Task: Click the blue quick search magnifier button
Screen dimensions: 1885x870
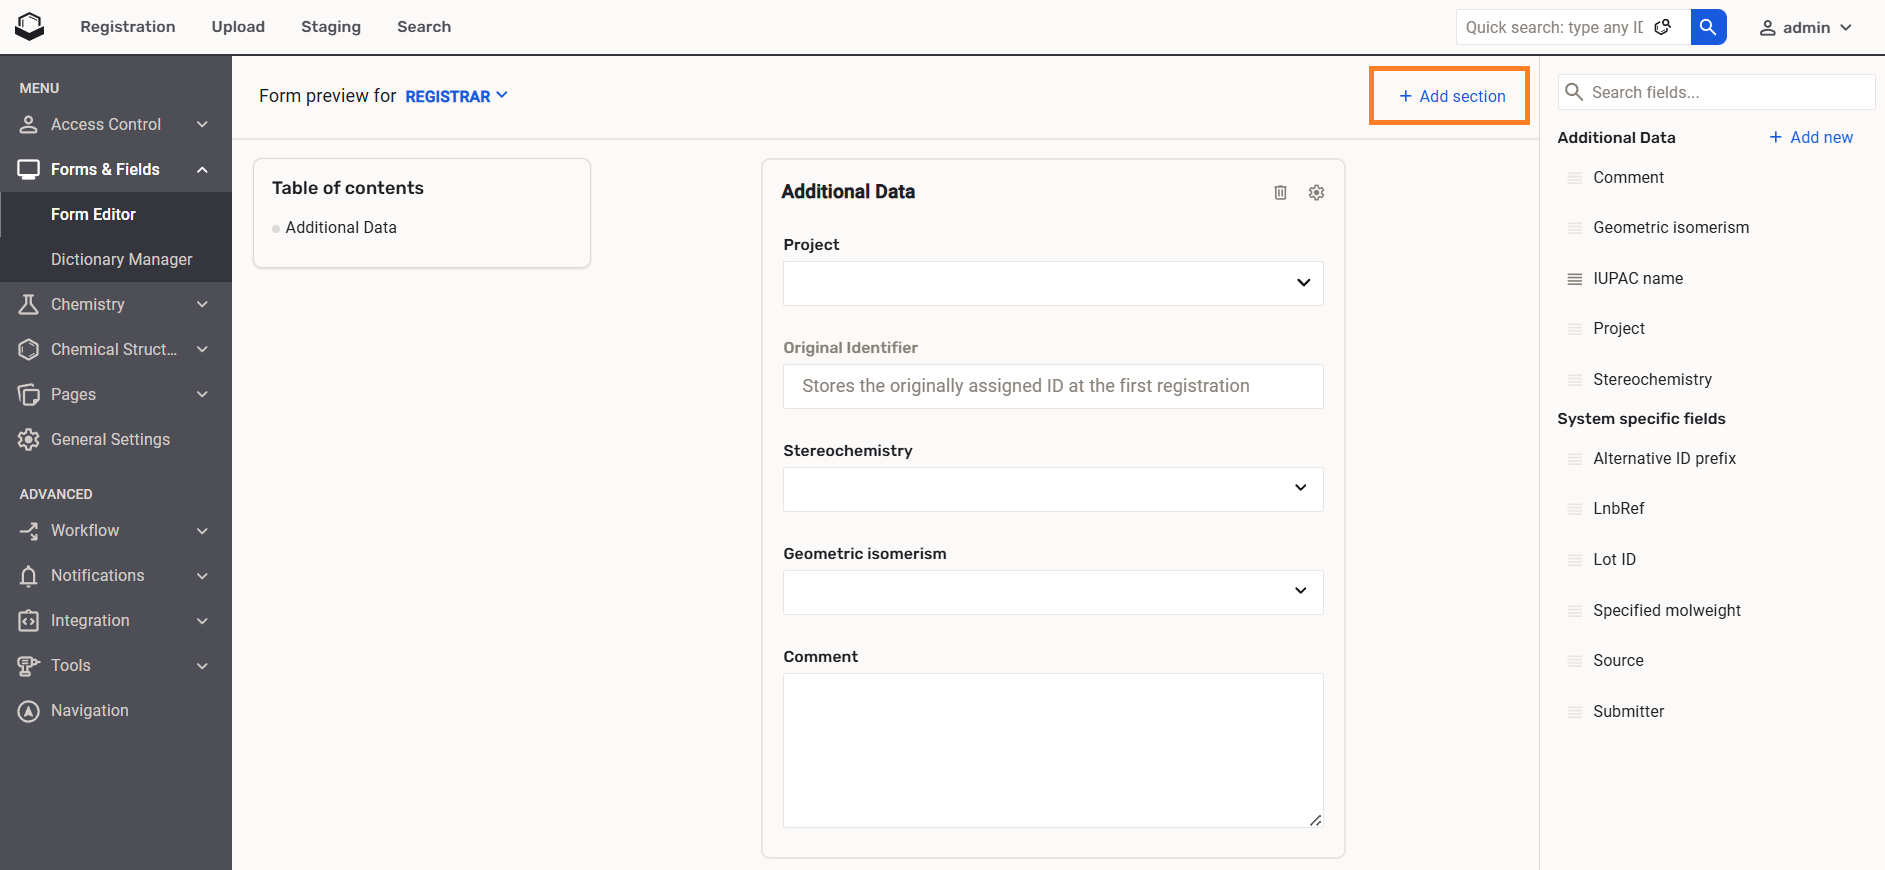Action: 1708,27
